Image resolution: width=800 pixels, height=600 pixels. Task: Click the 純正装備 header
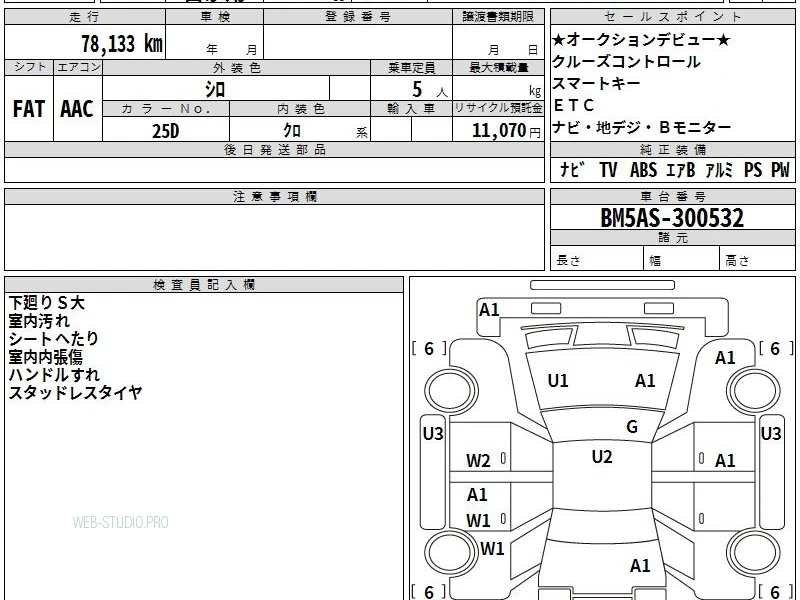tap(672, 149)
